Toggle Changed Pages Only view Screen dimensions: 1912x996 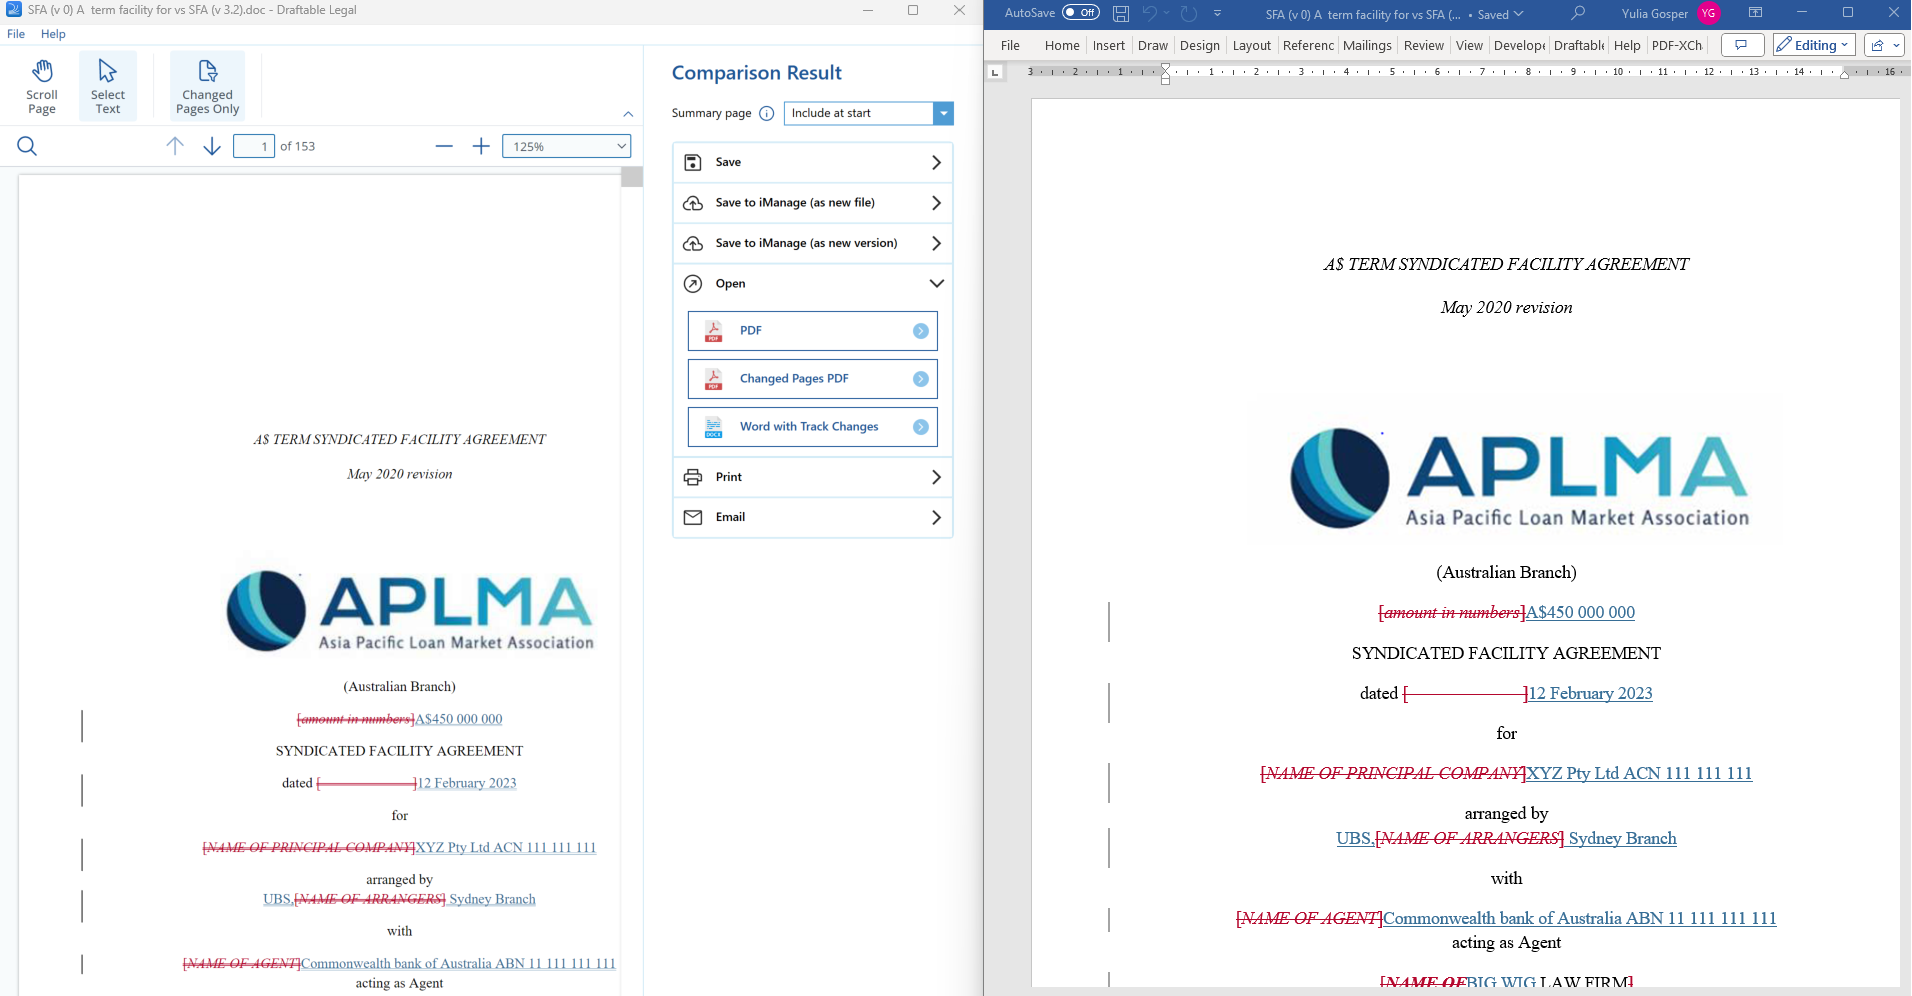[x=207, y=86]
